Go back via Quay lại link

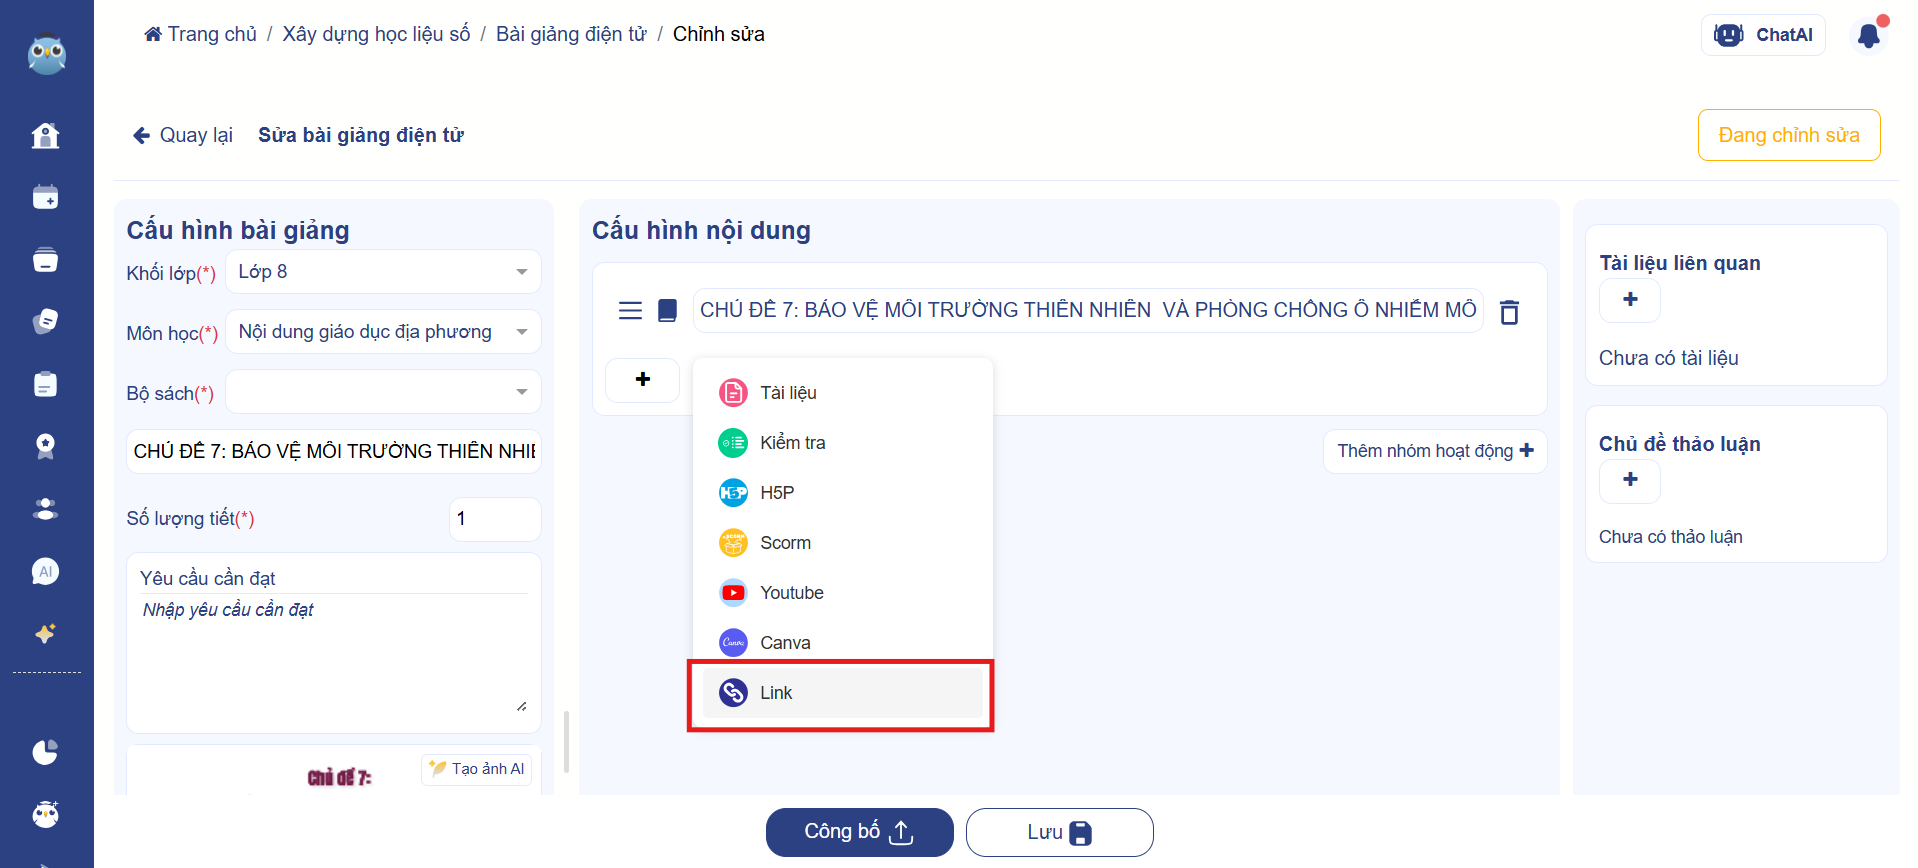(183, 135)
